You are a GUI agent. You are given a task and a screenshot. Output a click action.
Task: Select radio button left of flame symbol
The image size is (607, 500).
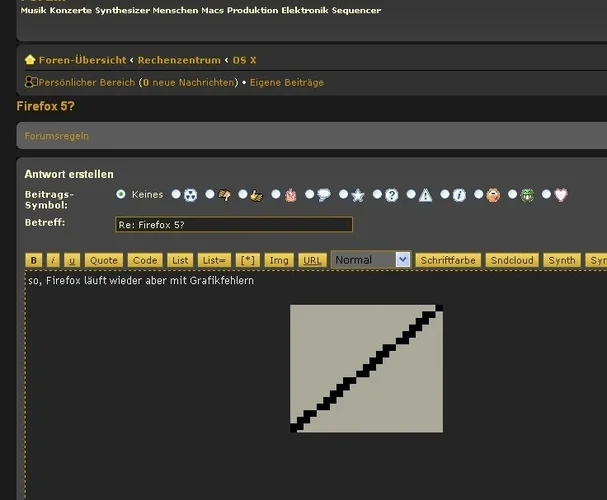(x=276, y=194)
